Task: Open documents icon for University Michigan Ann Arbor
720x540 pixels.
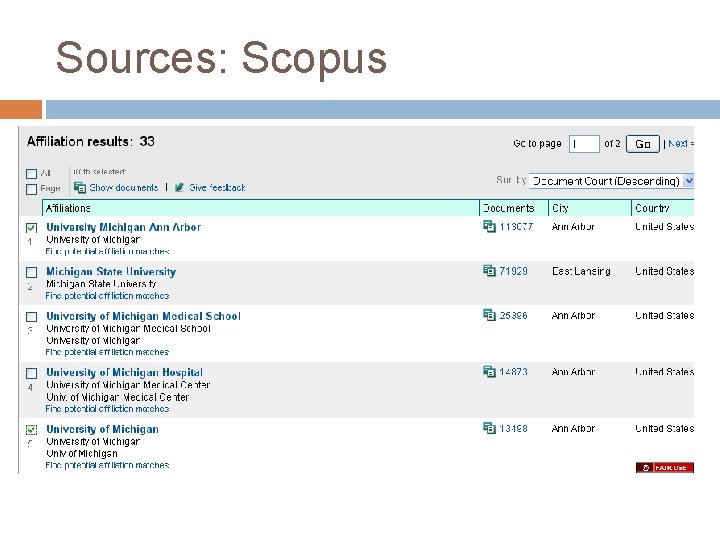Action: pos(489,226)
